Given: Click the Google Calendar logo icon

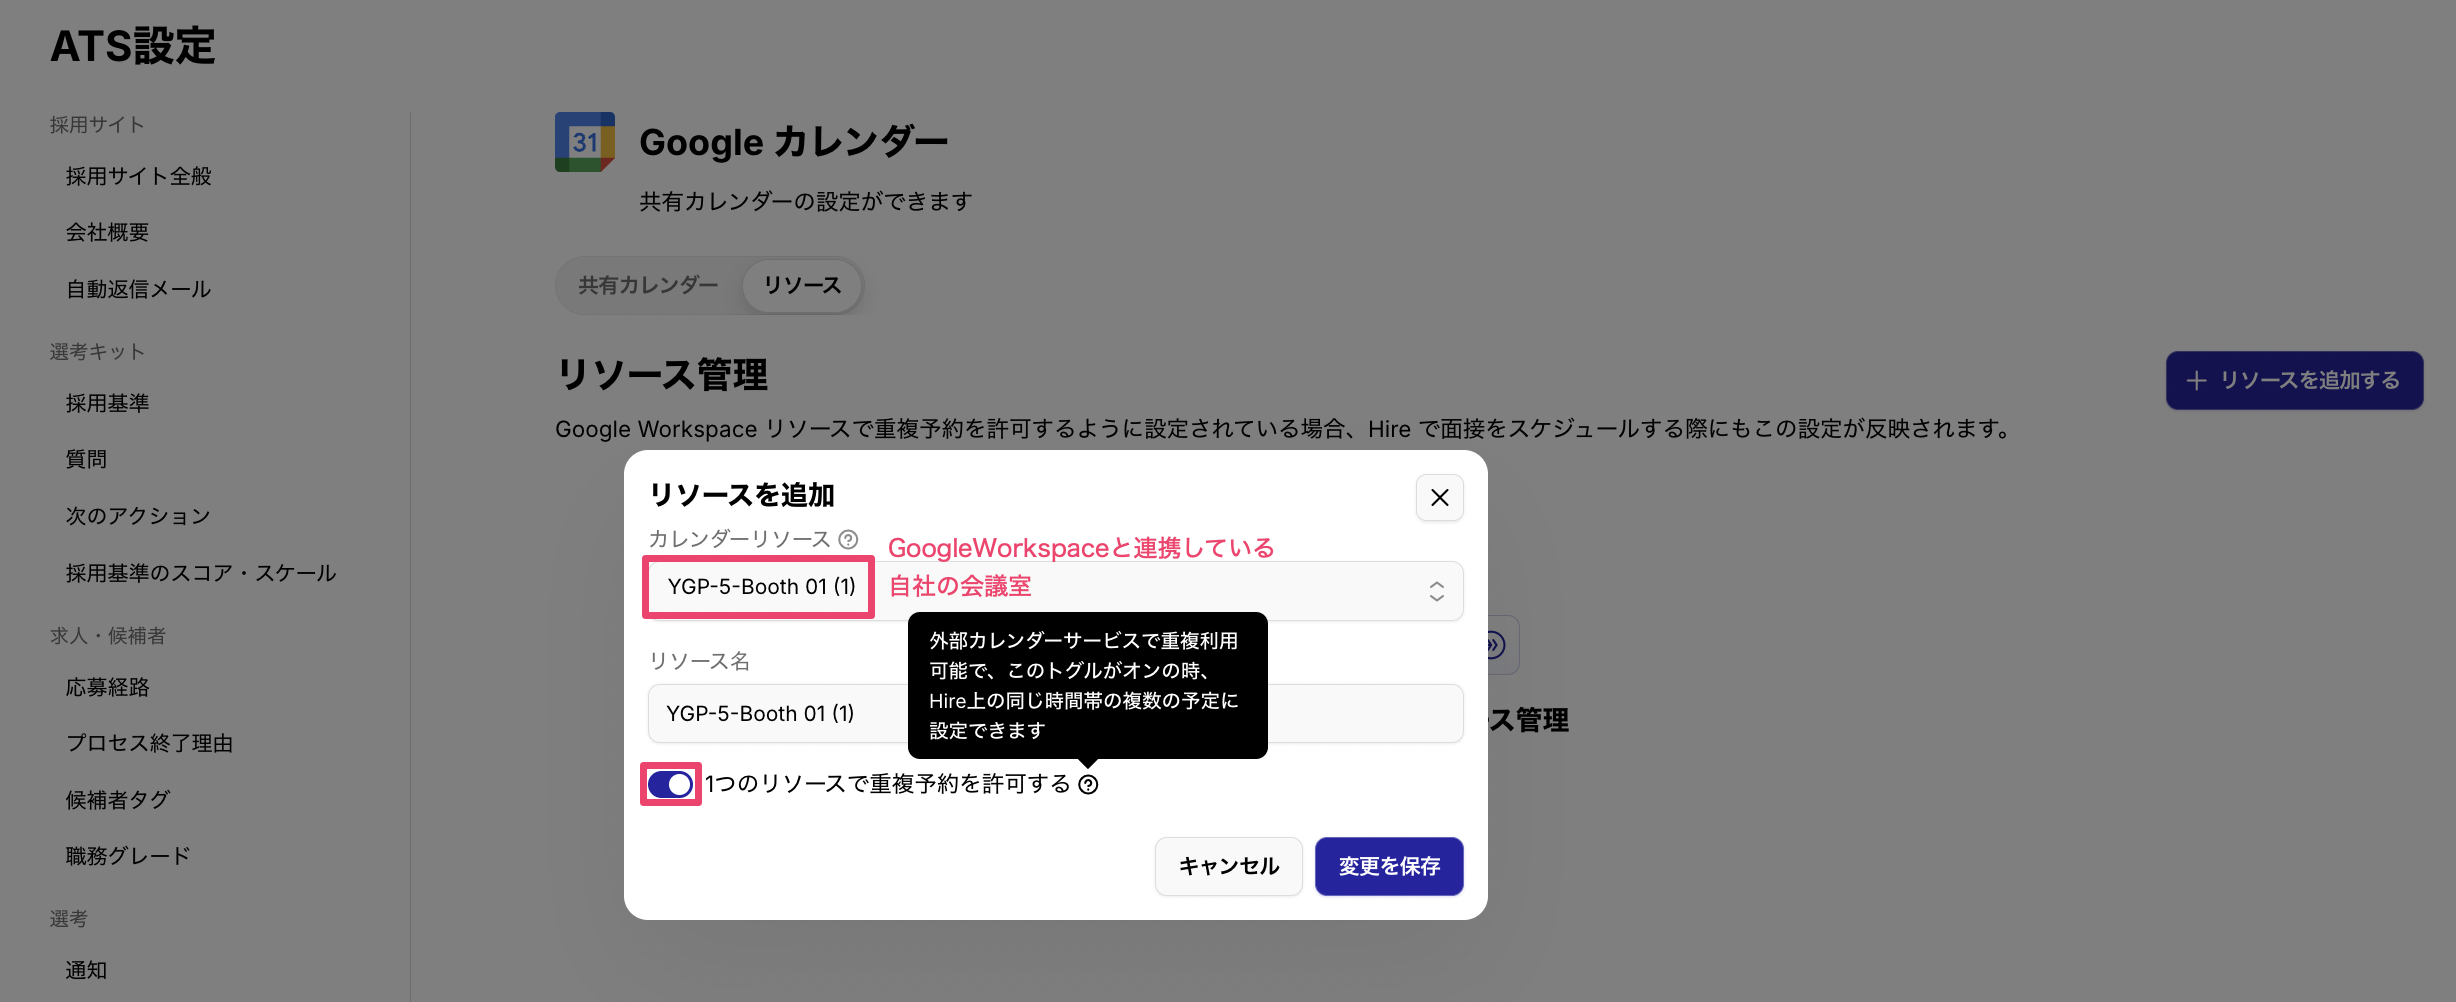Looking at the screenshot, I should pos(585,142).
